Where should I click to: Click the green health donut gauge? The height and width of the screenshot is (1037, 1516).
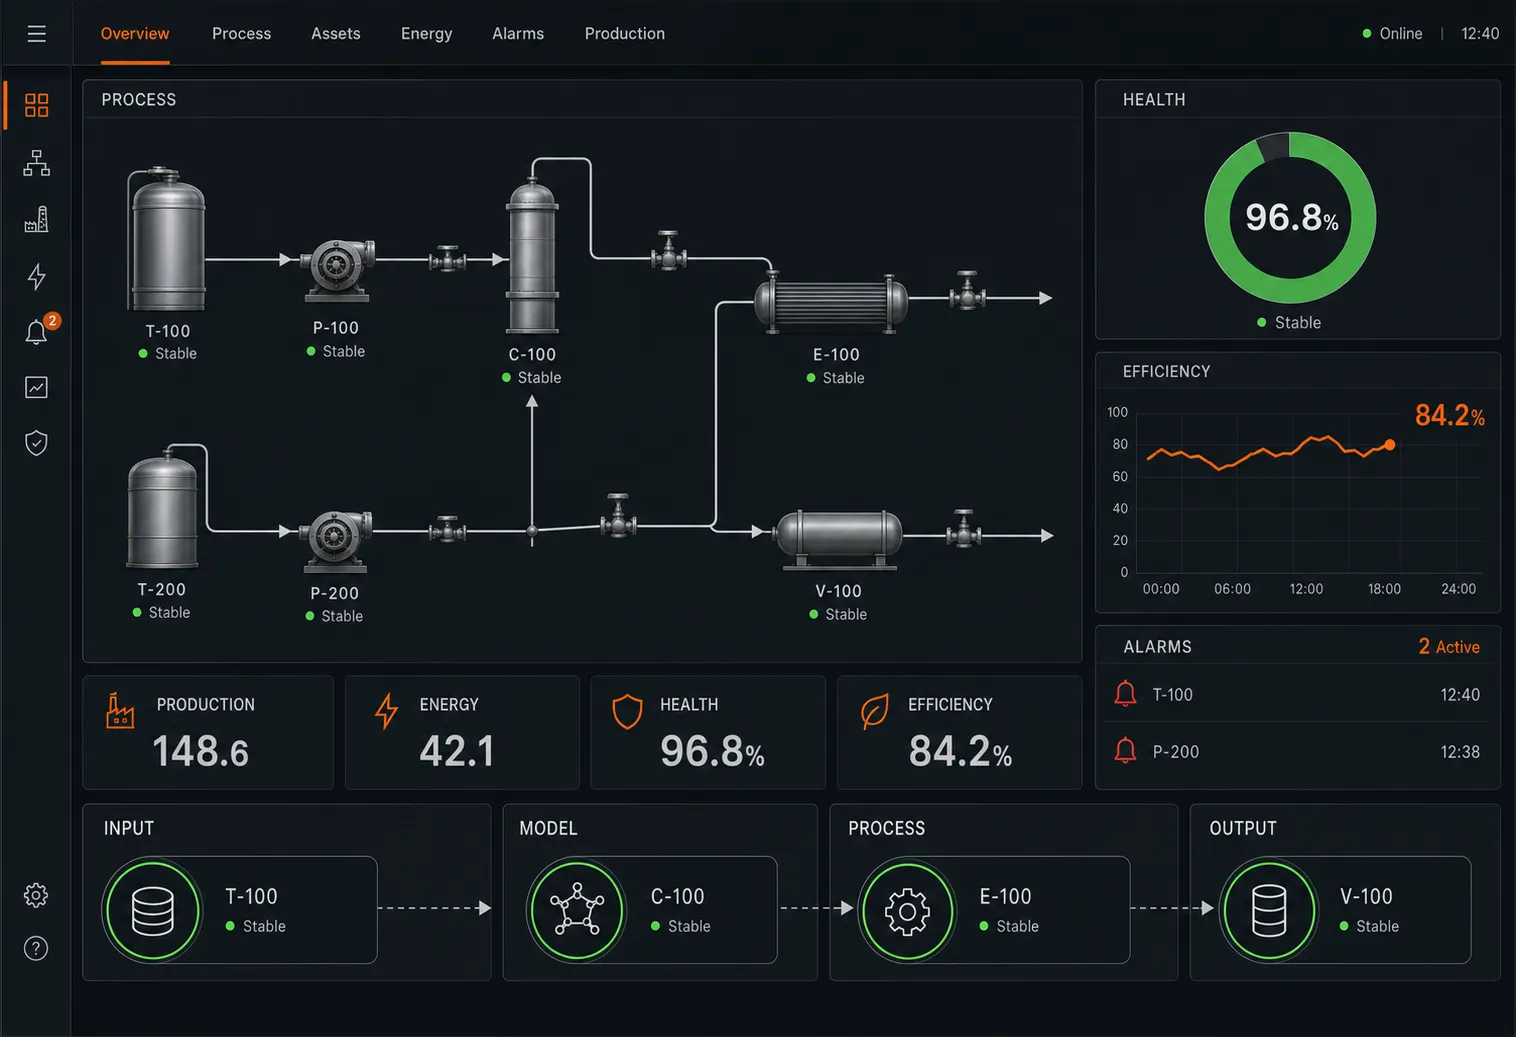(1290, 218)
